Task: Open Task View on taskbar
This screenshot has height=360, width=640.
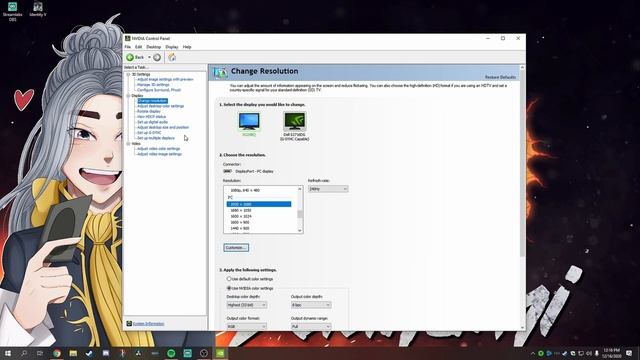Action: (40, 353)
